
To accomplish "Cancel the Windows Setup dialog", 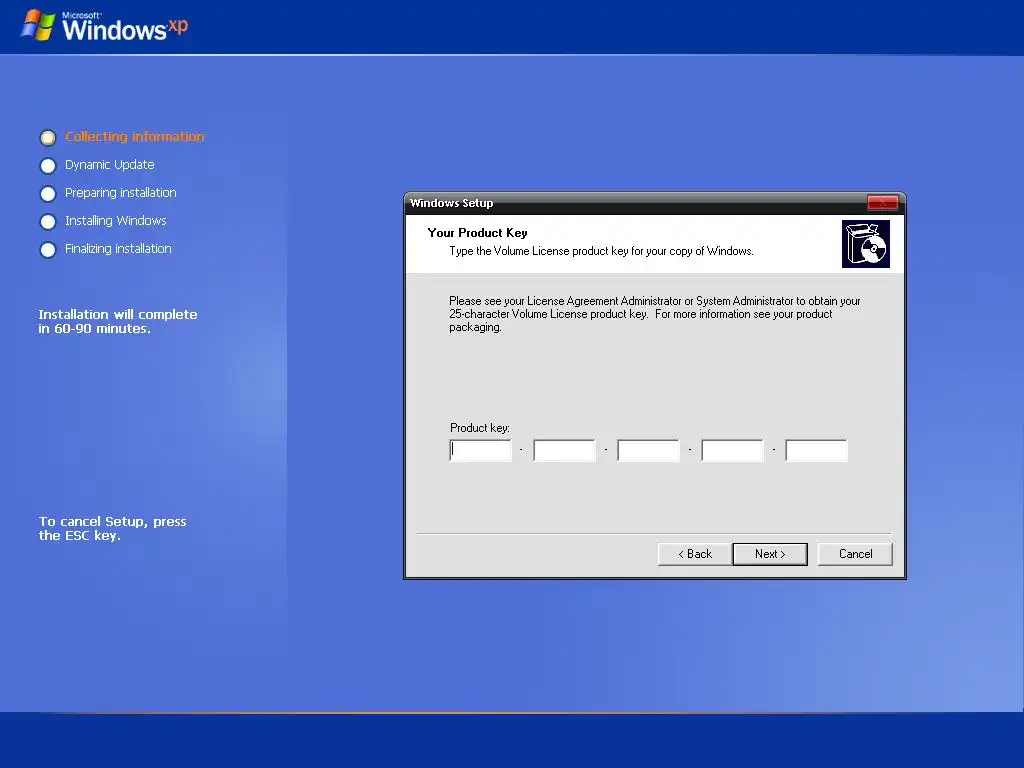I will pyautogui.click(x=855, y=554).
